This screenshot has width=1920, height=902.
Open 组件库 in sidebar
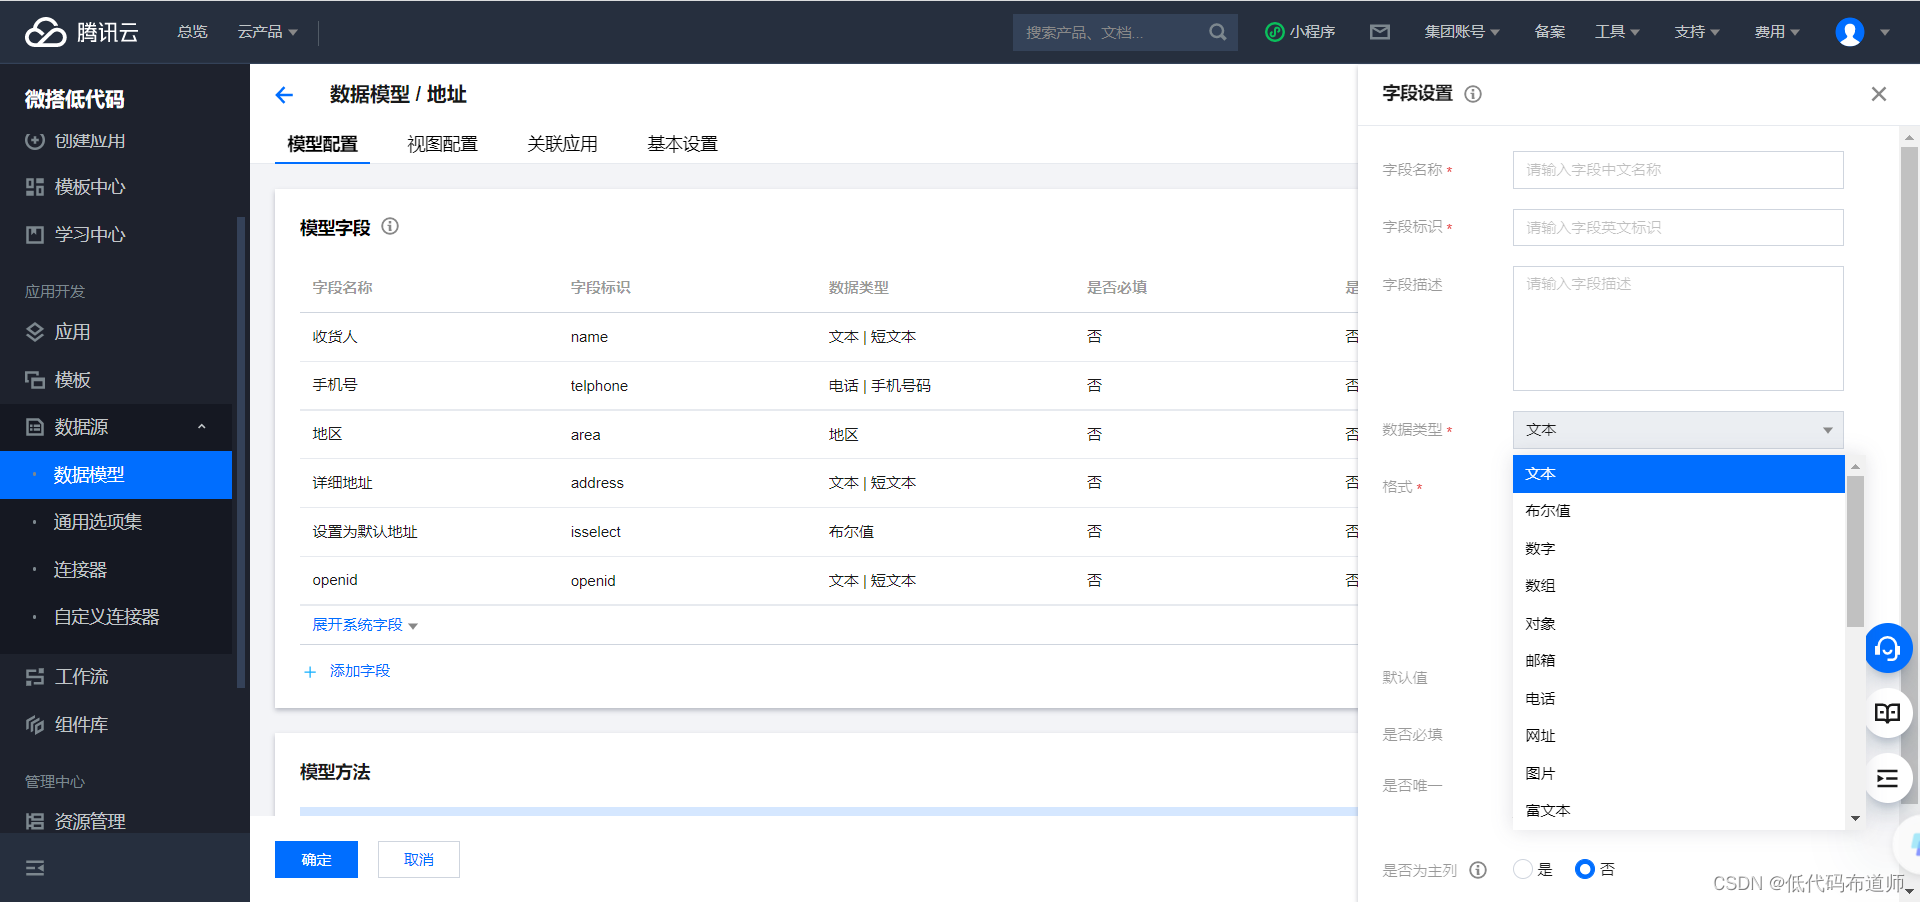(x=81, y=725)
